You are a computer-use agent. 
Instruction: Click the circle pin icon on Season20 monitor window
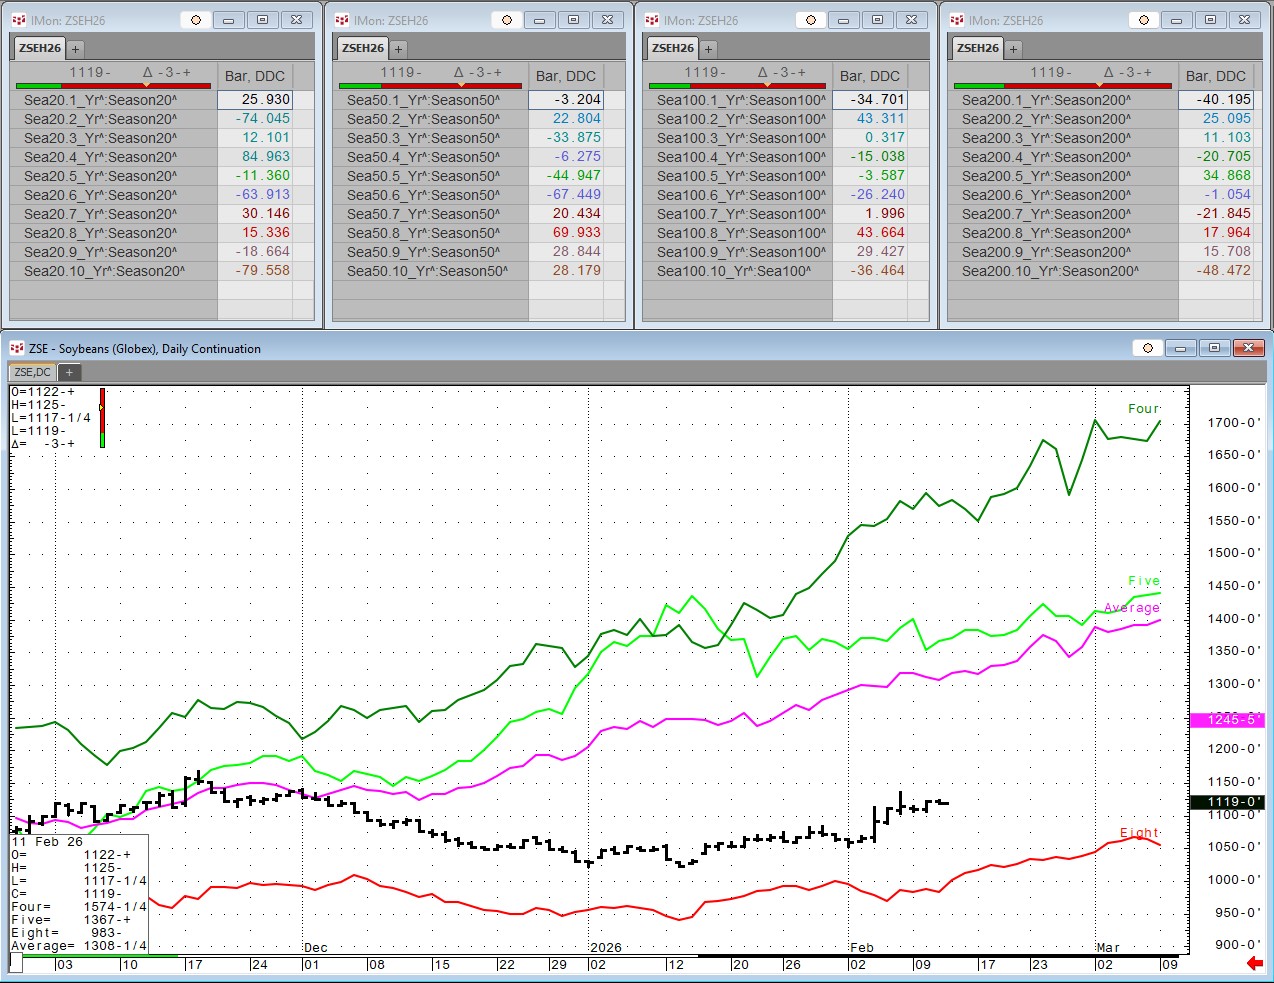(x=196, y=20)
